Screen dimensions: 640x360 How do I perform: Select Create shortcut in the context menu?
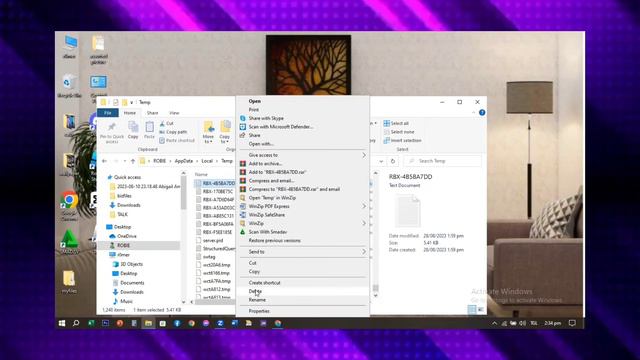[264, 282]
